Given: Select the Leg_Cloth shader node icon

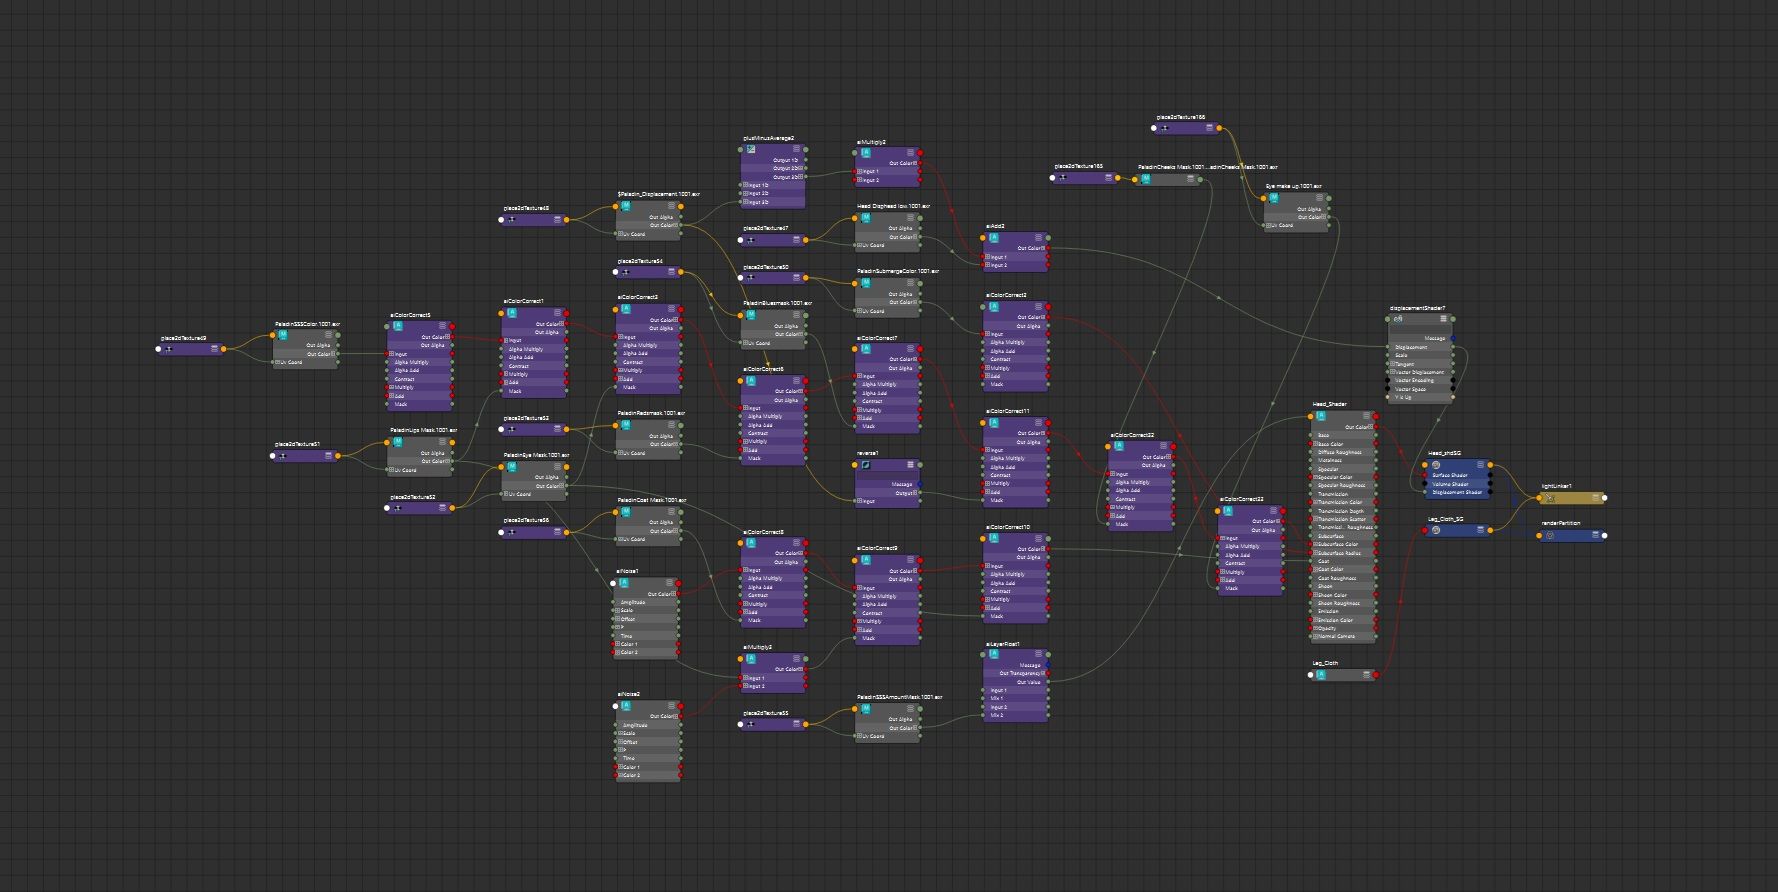Looking at the screenshot, I should (1321, 674).
